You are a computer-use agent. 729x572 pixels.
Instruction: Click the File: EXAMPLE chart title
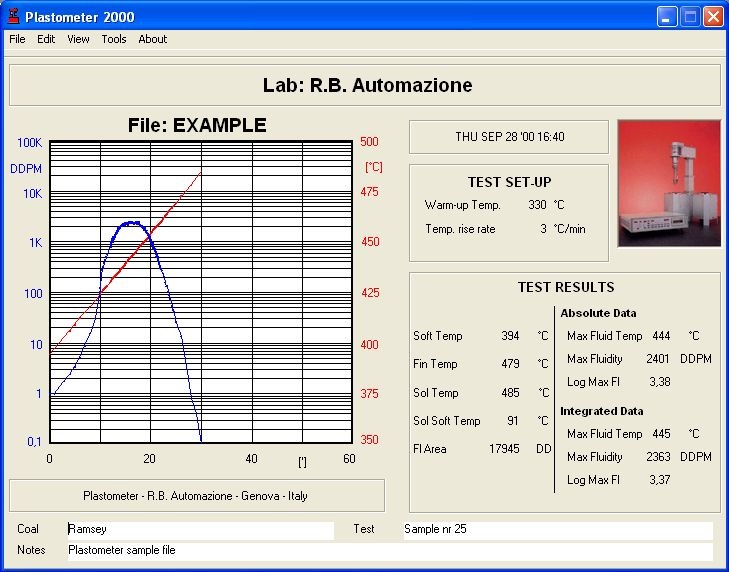point(197,125)
